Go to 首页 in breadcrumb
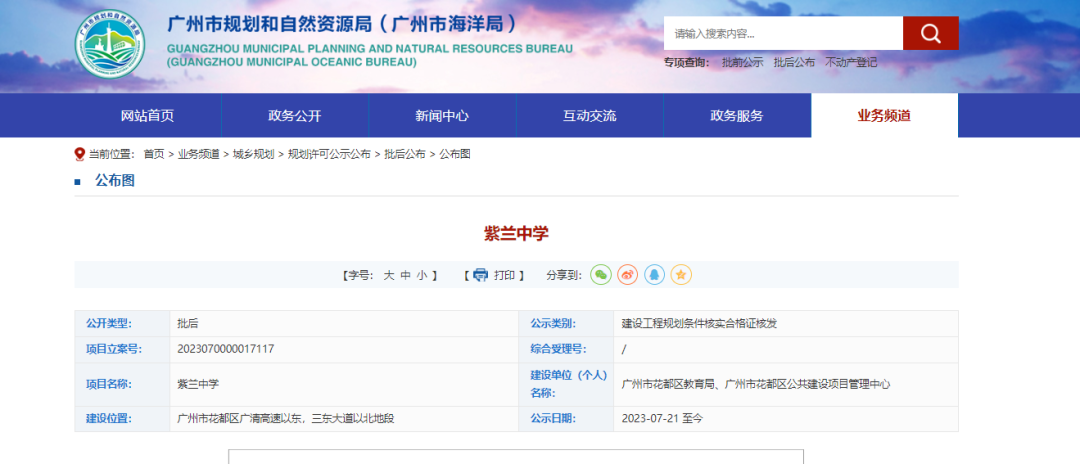This screenshot has height=464, width=1080. click(x=154, y=154)
